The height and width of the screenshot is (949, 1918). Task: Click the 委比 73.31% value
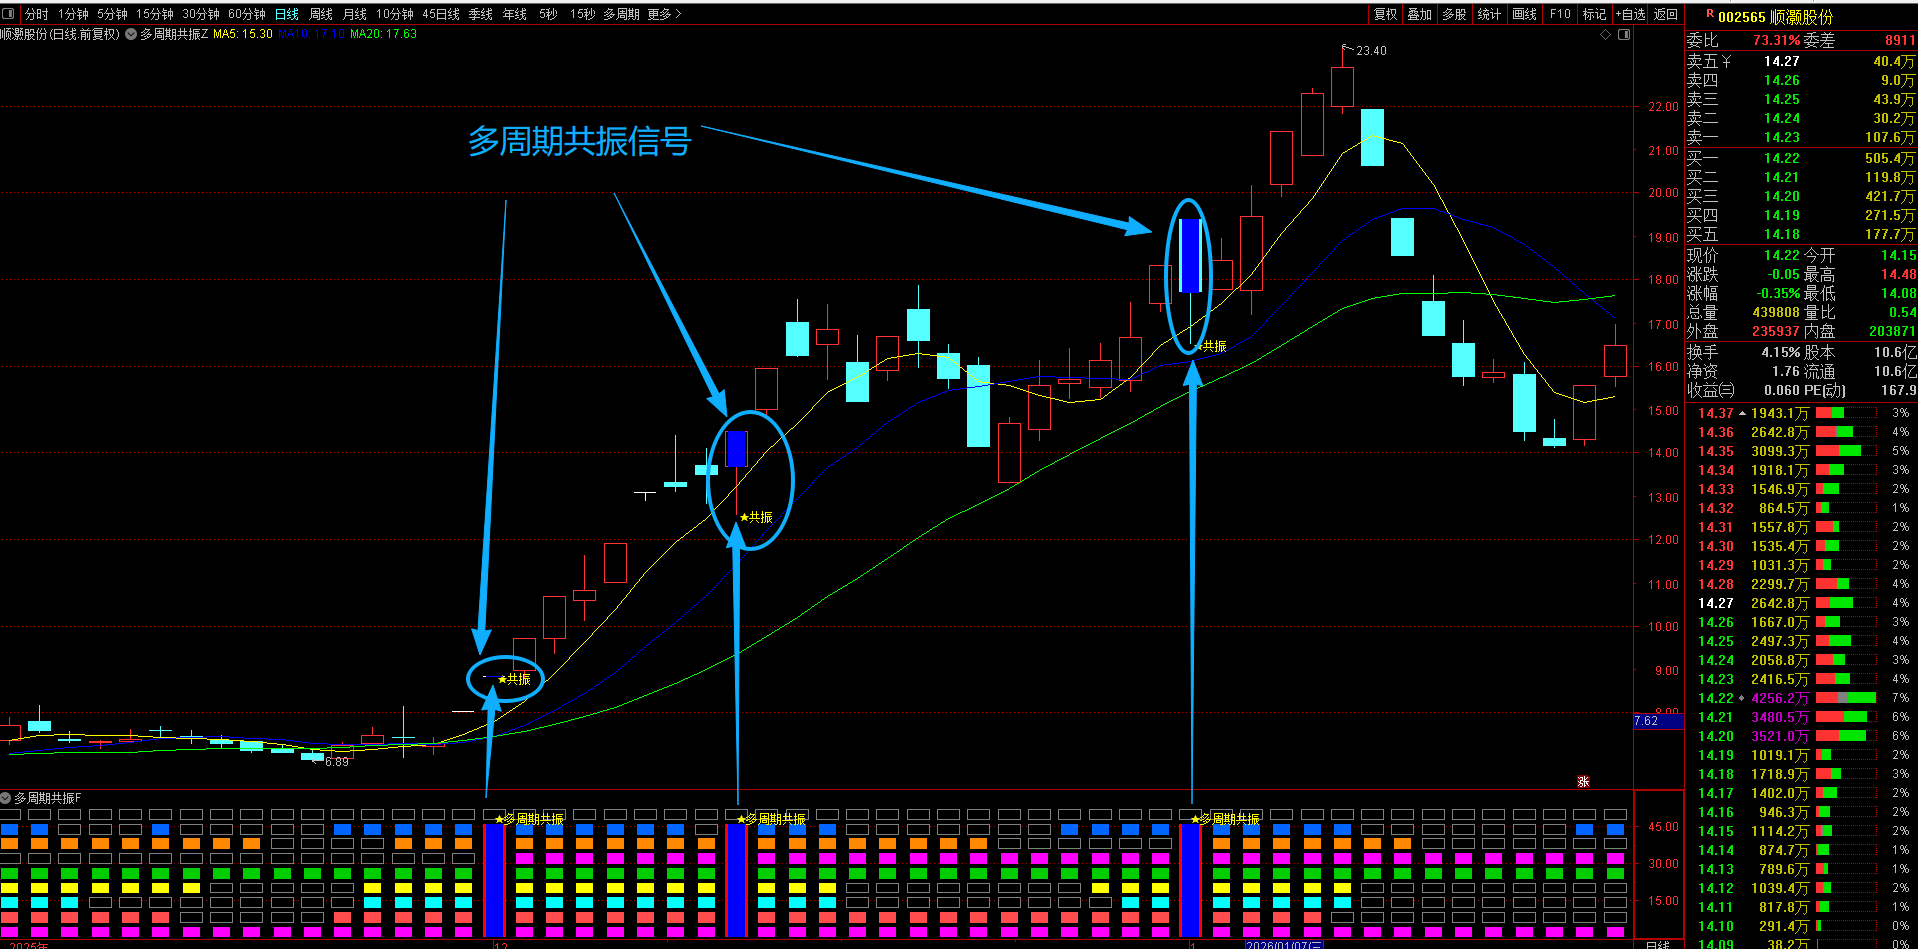pyautogui.click(x=1777, y=41)
